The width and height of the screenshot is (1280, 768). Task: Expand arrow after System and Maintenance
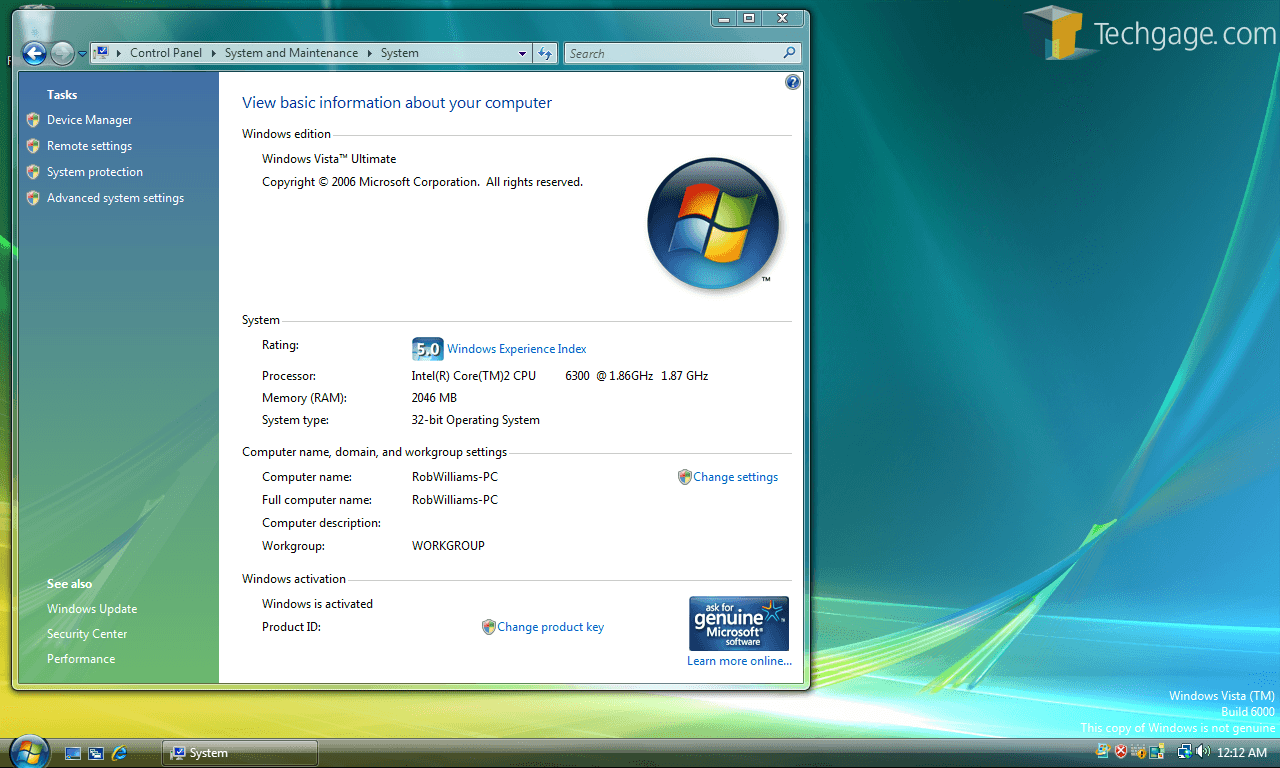click(x=370, y=53)
